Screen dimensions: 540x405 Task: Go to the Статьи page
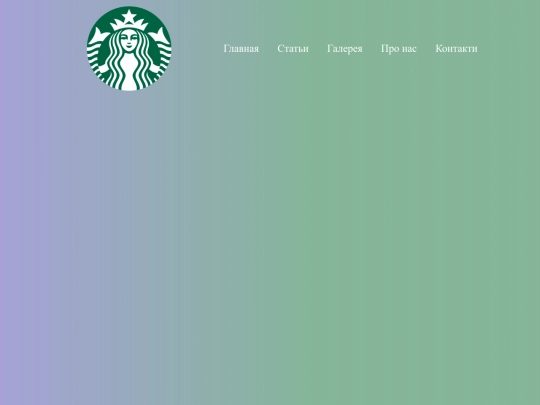(293, 49)
